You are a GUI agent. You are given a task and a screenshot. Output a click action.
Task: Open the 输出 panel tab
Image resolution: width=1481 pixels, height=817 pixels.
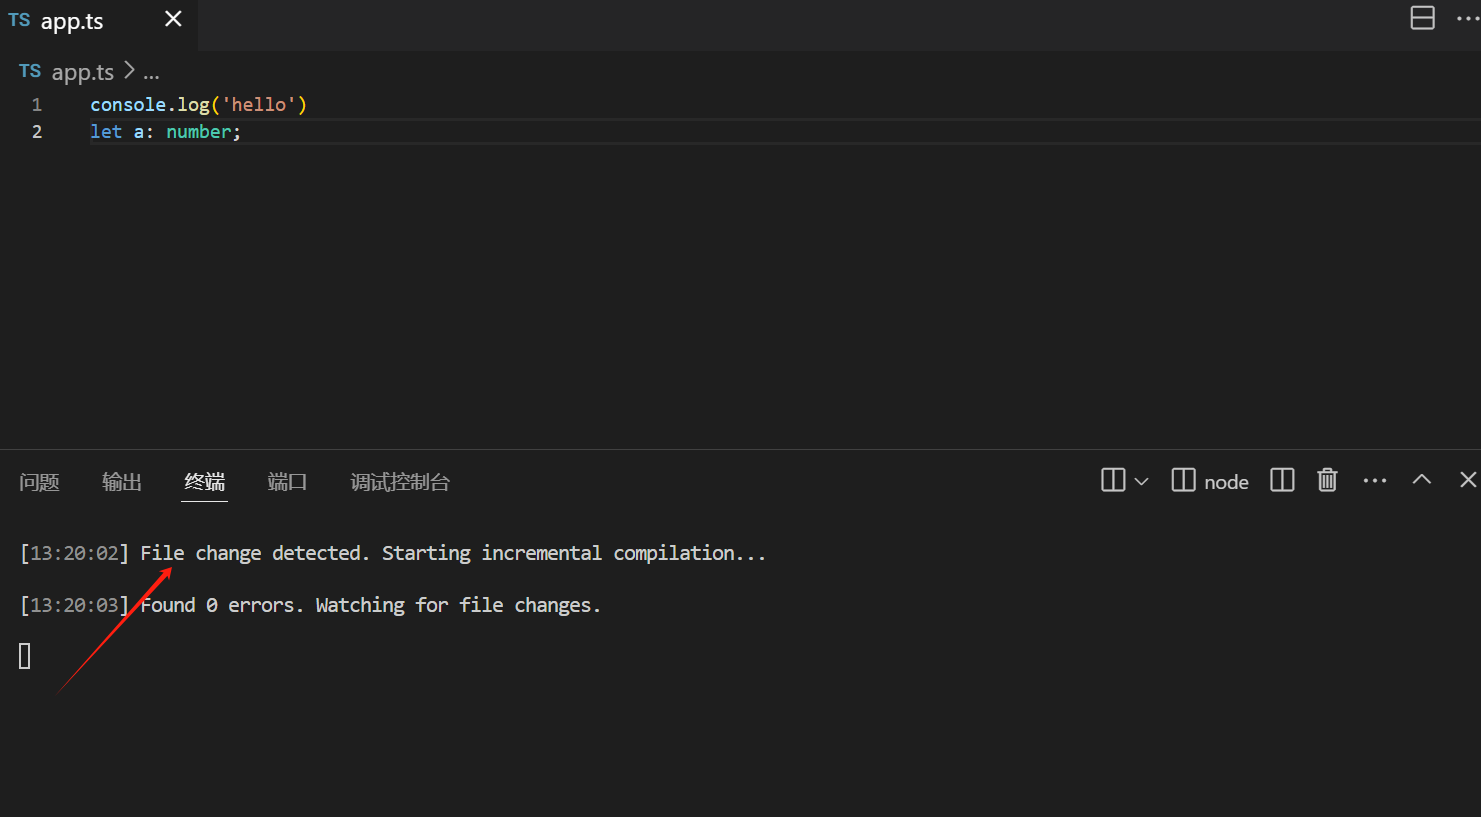click(122, 482)
